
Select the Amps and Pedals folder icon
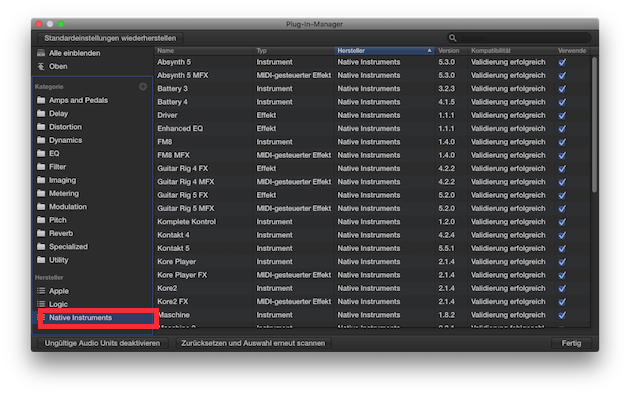coord(41,100)
